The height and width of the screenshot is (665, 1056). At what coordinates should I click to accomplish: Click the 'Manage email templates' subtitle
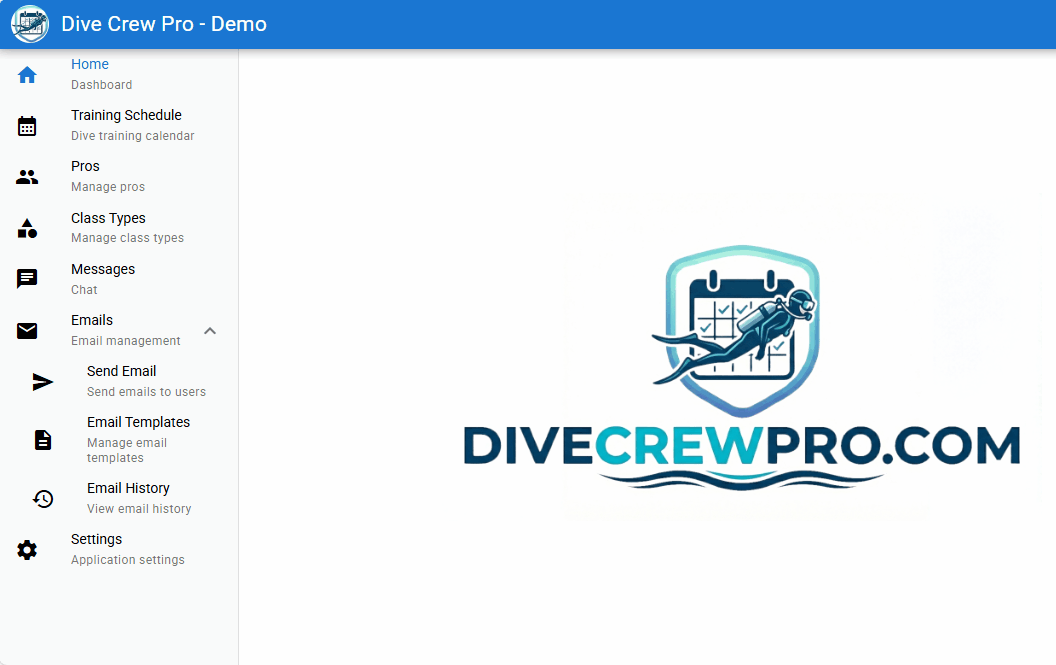coord(127,450)
